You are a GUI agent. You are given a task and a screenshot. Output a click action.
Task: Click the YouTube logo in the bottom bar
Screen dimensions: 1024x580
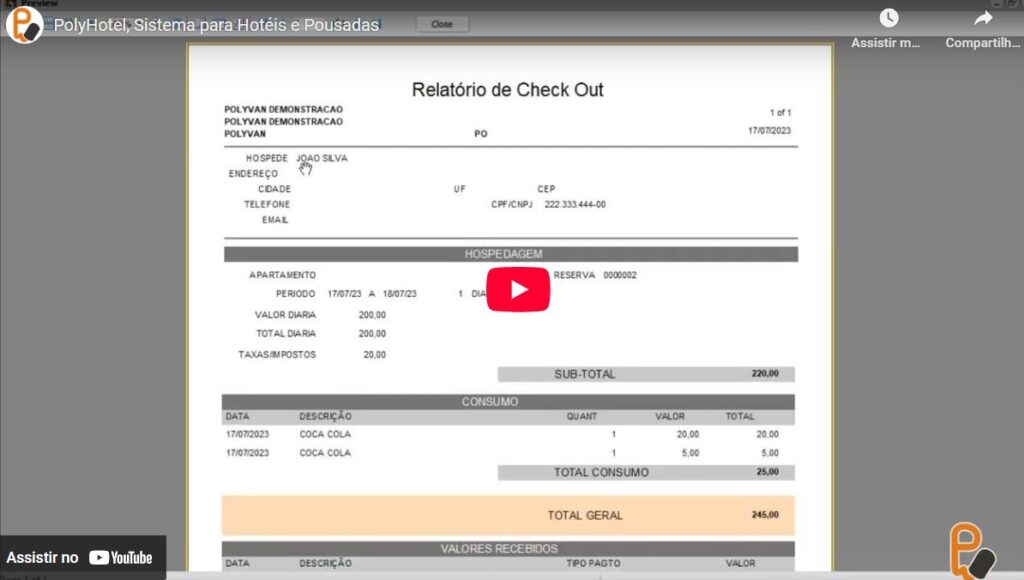tap(120, 558)
